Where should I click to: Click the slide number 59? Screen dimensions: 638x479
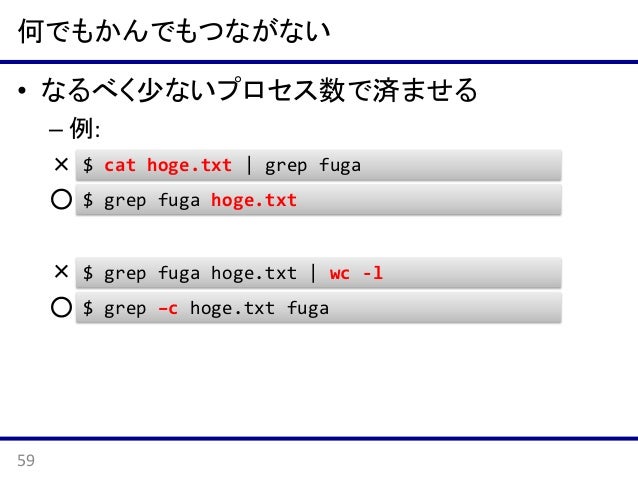(26, 460)
